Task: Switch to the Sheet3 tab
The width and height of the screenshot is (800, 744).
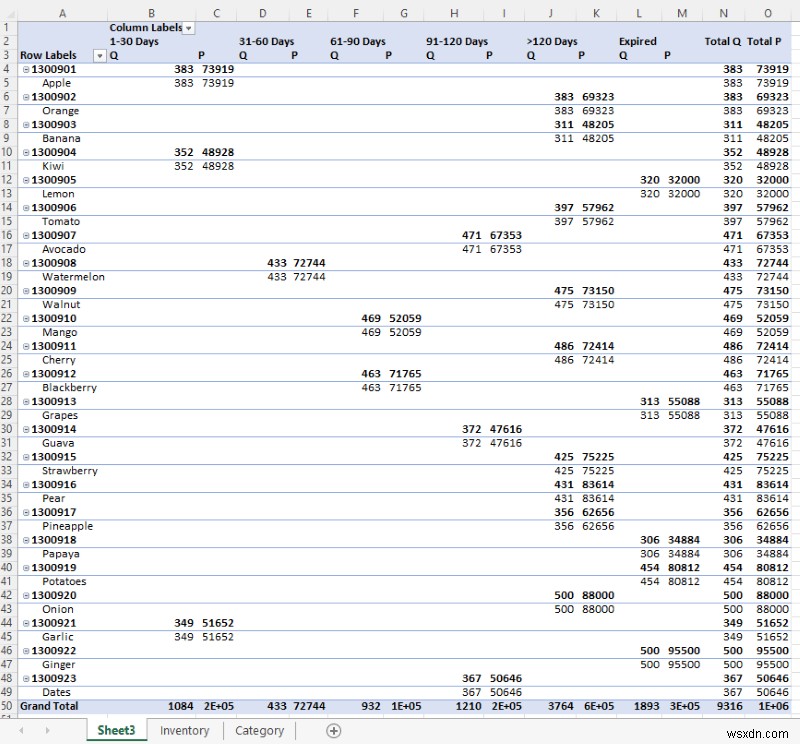Action: click(116, 730)
